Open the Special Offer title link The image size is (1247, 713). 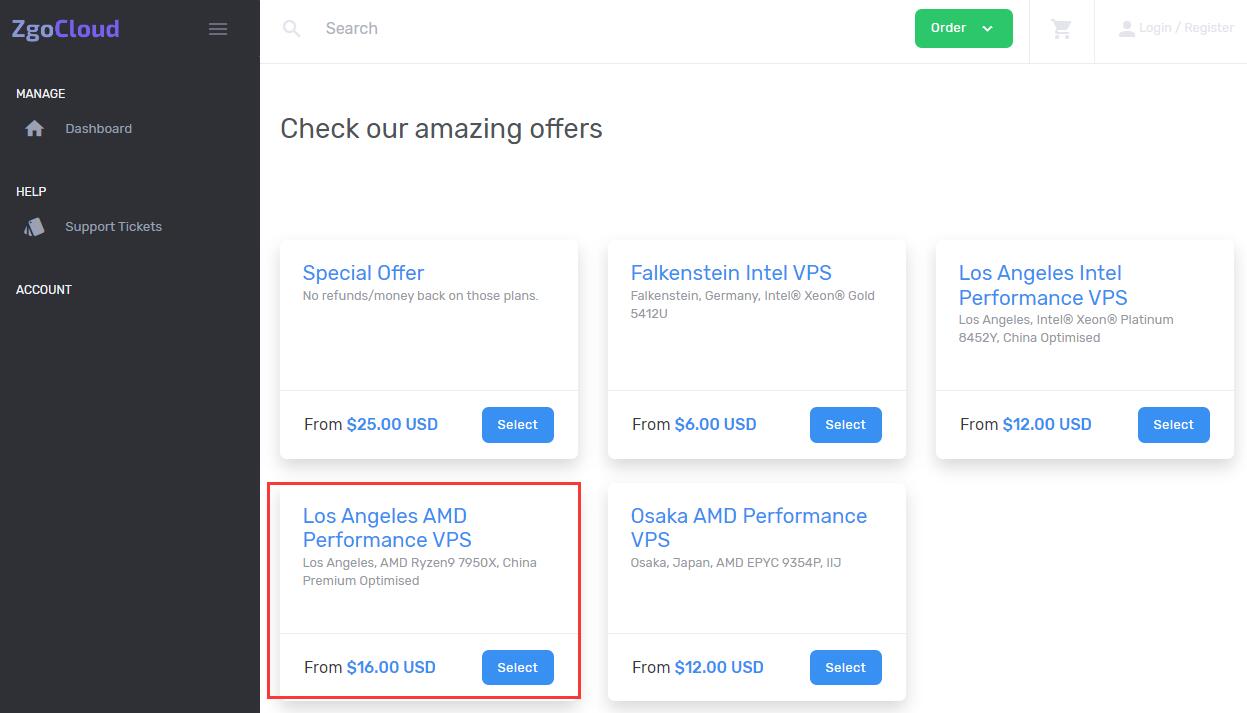point(363,273)
